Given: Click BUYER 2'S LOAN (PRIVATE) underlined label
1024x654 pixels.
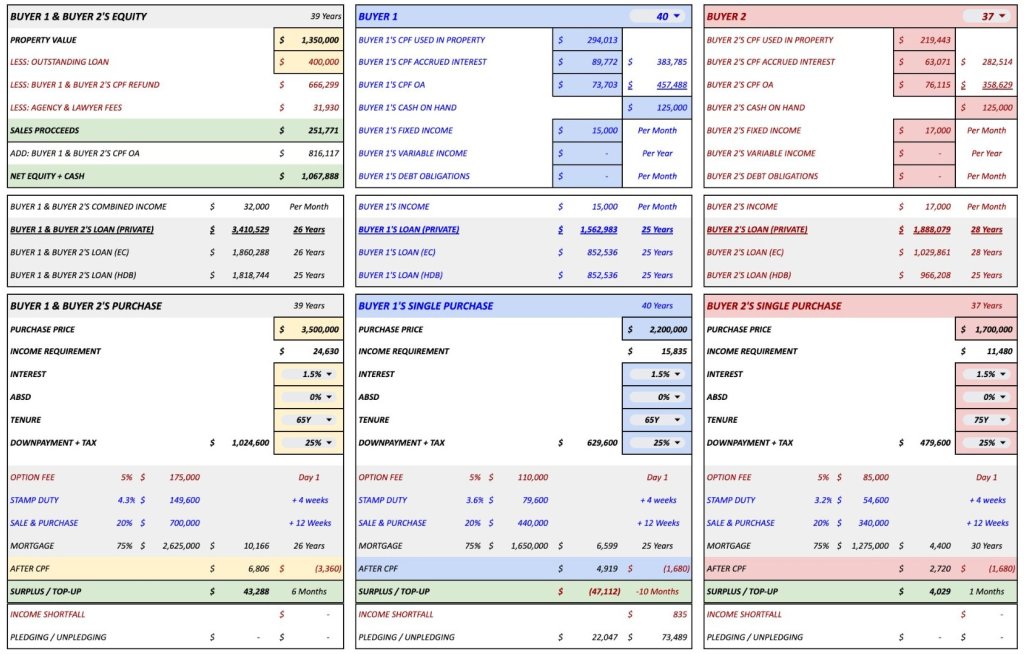Looking at the screenshot, I should click(757, 230).
